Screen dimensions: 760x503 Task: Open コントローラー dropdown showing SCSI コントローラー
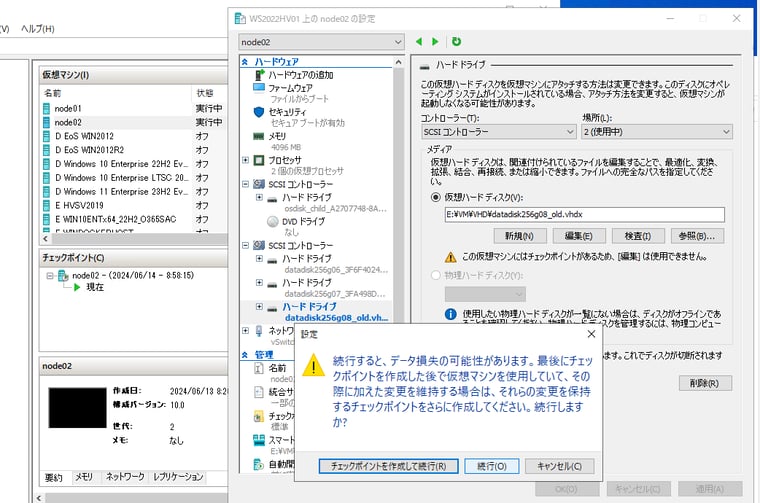tap(498, 132)
